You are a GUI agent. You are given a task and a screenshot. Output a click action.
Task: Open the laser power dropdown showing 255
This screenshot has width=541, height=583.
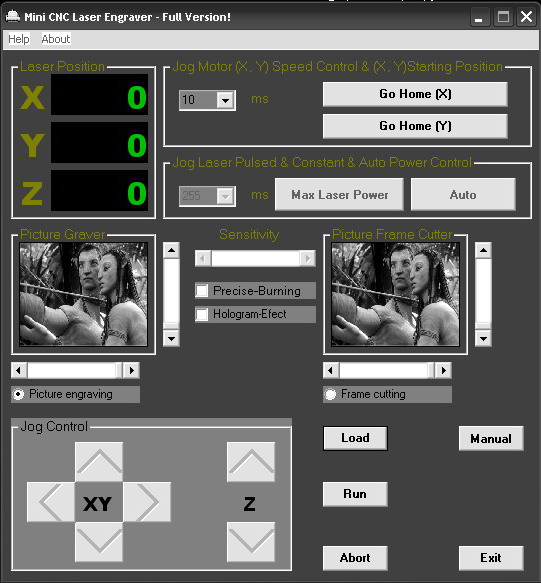225,196
